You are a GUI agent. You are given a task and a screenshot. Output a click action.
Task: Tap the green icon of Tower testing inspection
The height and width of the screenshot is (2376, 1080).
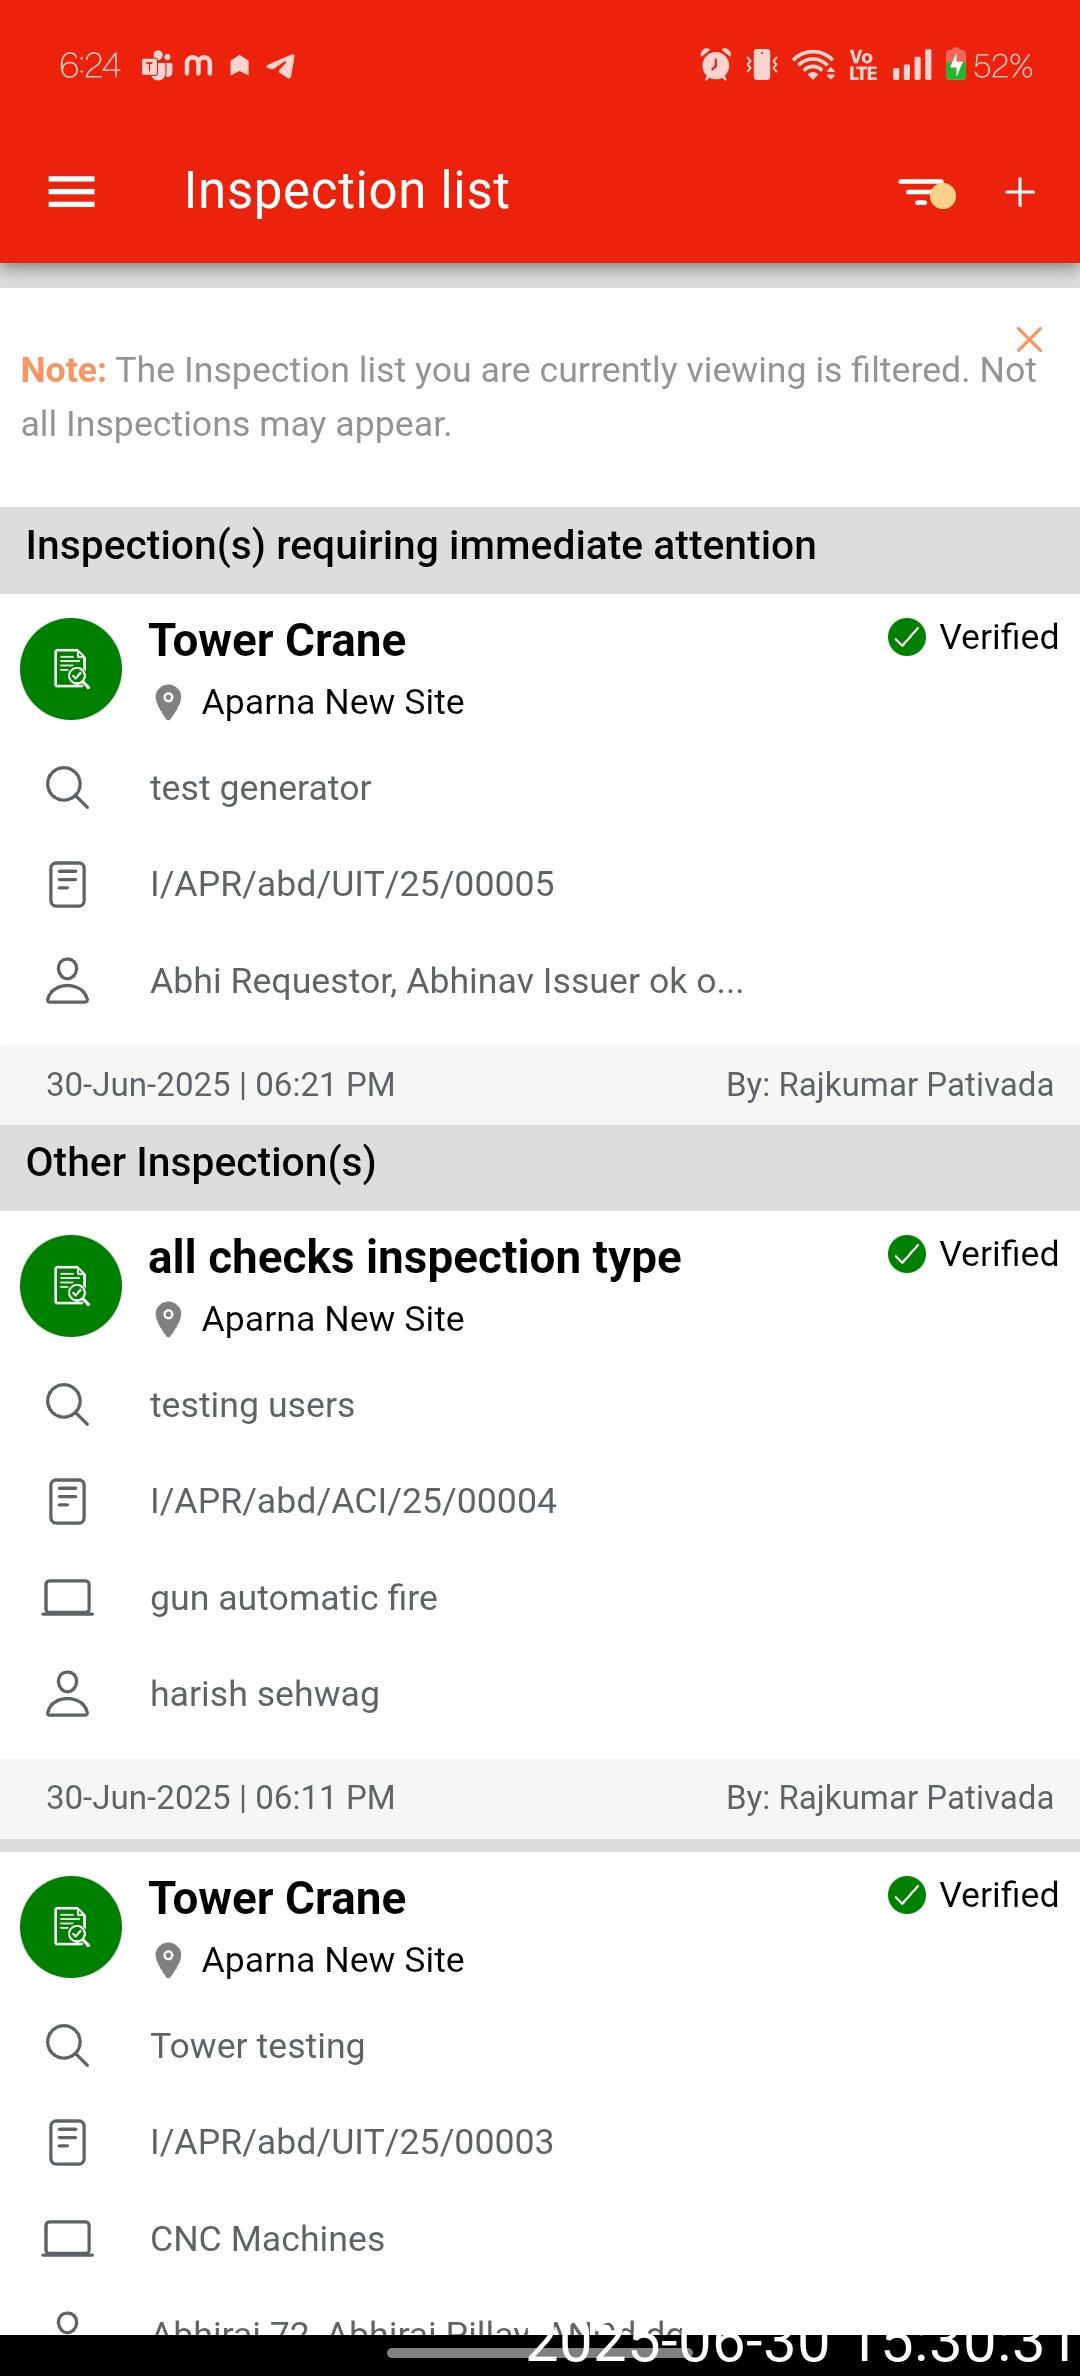click(x=71, y=1927)
